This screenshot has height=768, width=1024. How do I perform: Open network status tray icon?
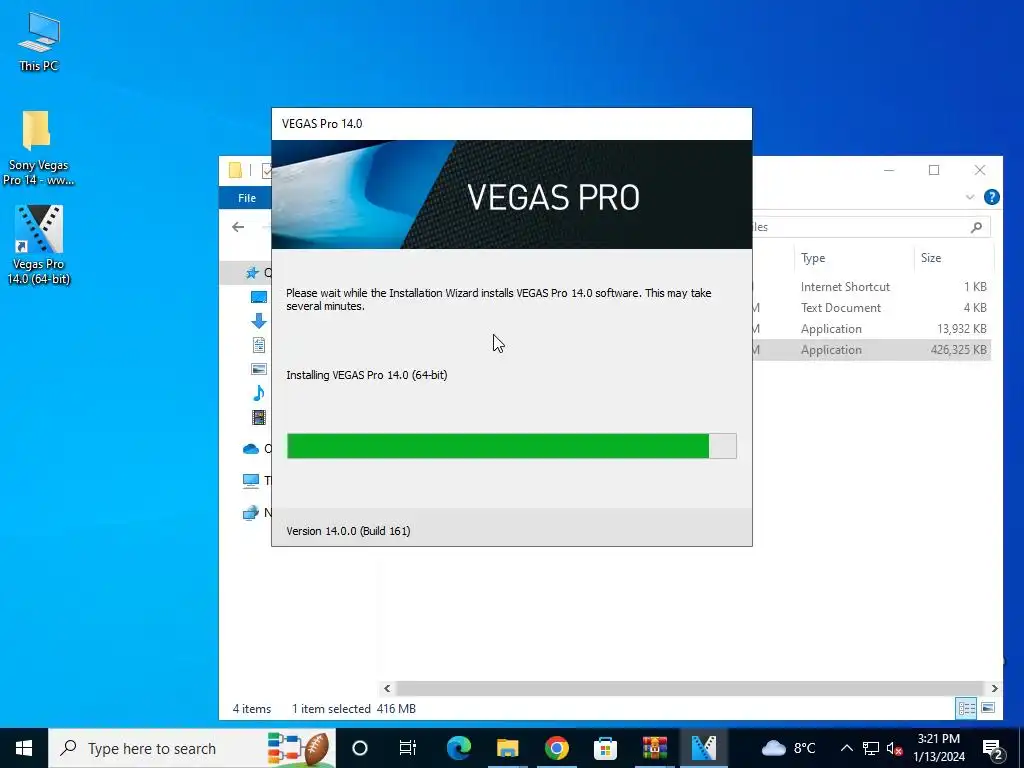click(x=871, y=748)
